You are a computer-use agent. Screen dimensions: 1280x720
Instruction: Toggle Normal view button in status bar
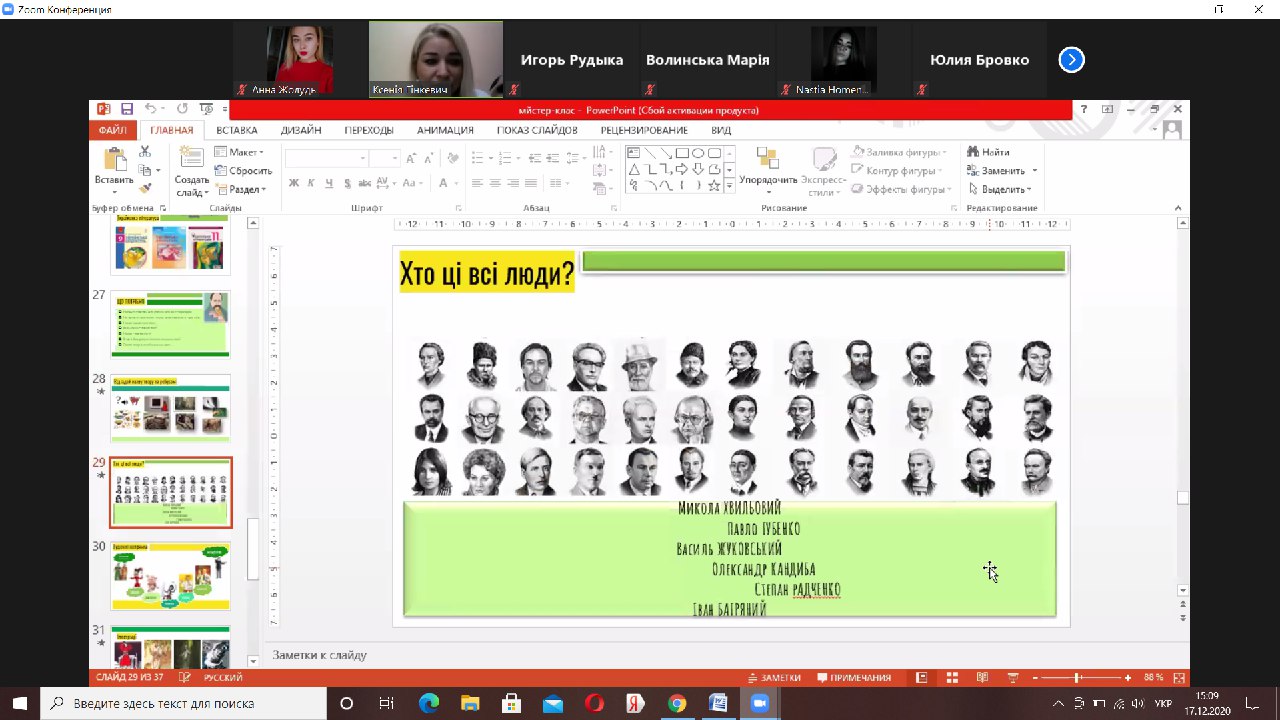pos(921,677)
